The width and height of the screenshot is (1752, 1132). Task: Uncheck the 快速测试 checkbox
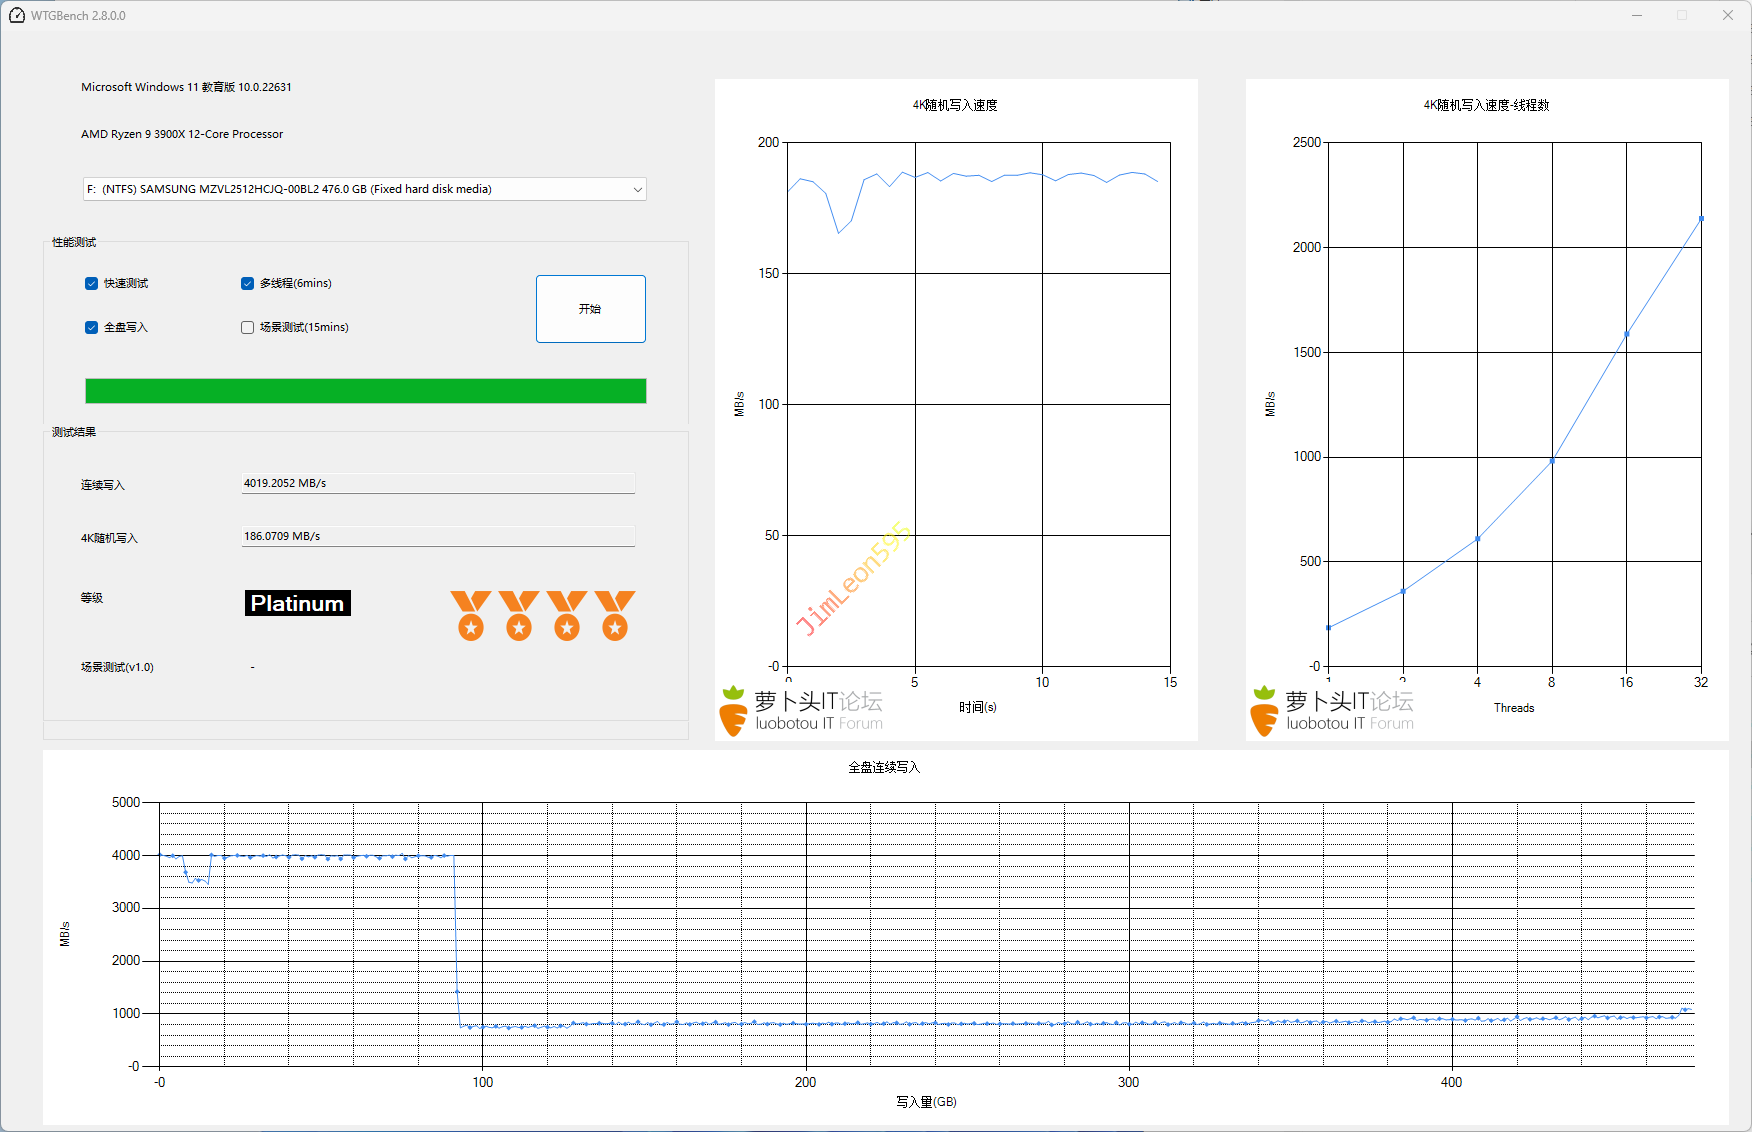(x=92, y=284)
